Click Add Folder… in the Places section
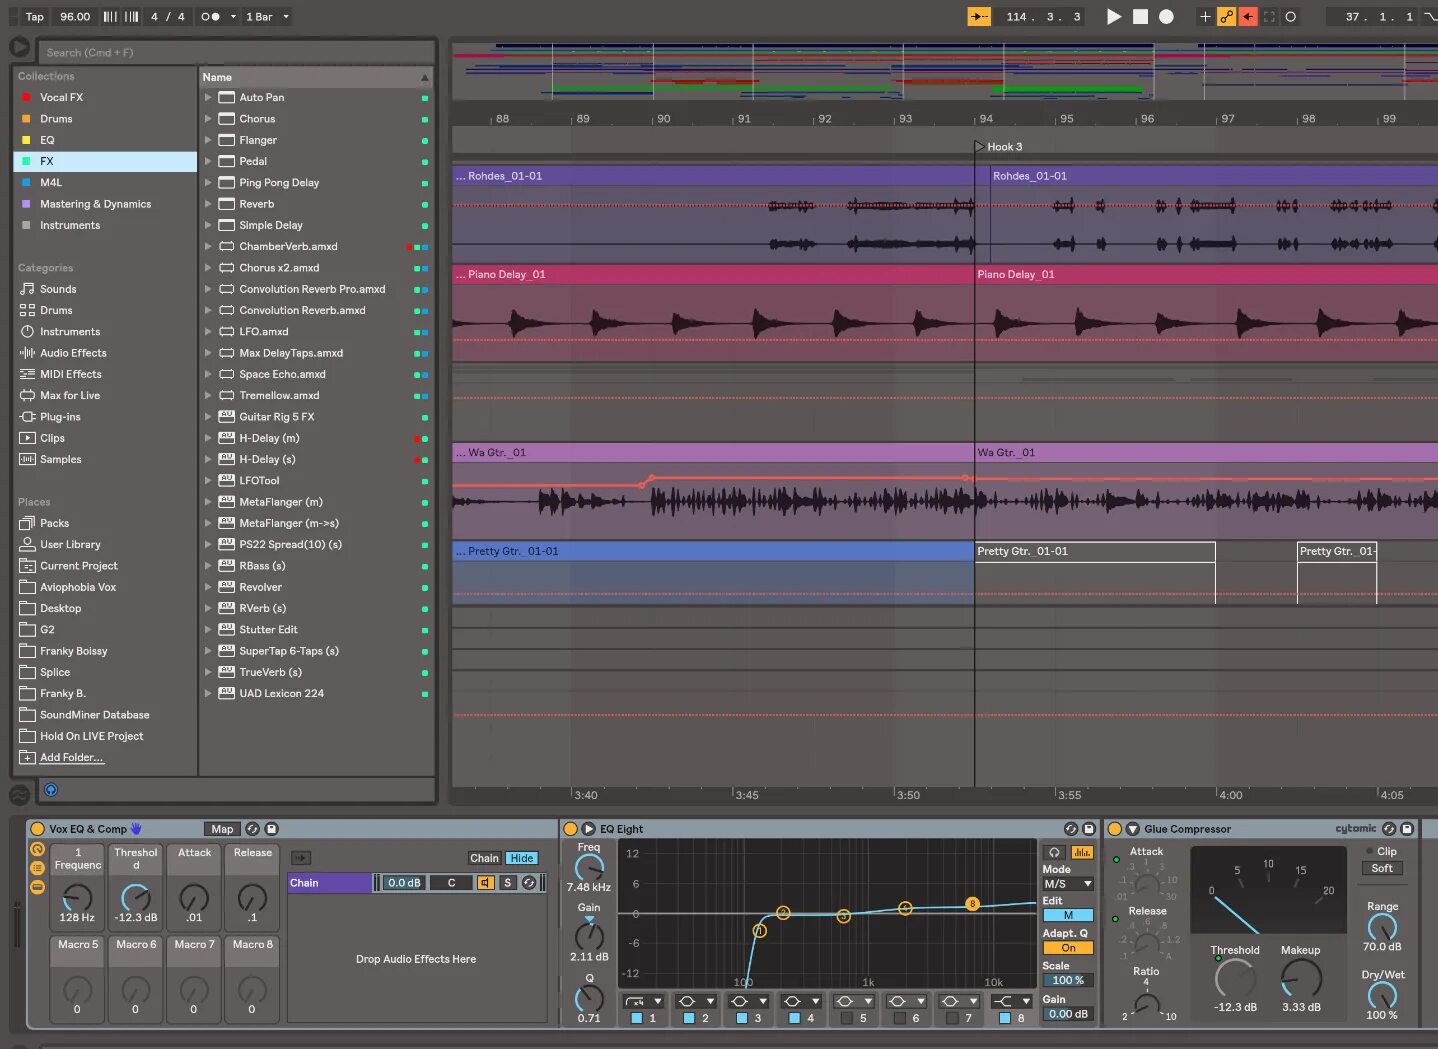Screen dimensions: 1438x1049 pos(69,757)
